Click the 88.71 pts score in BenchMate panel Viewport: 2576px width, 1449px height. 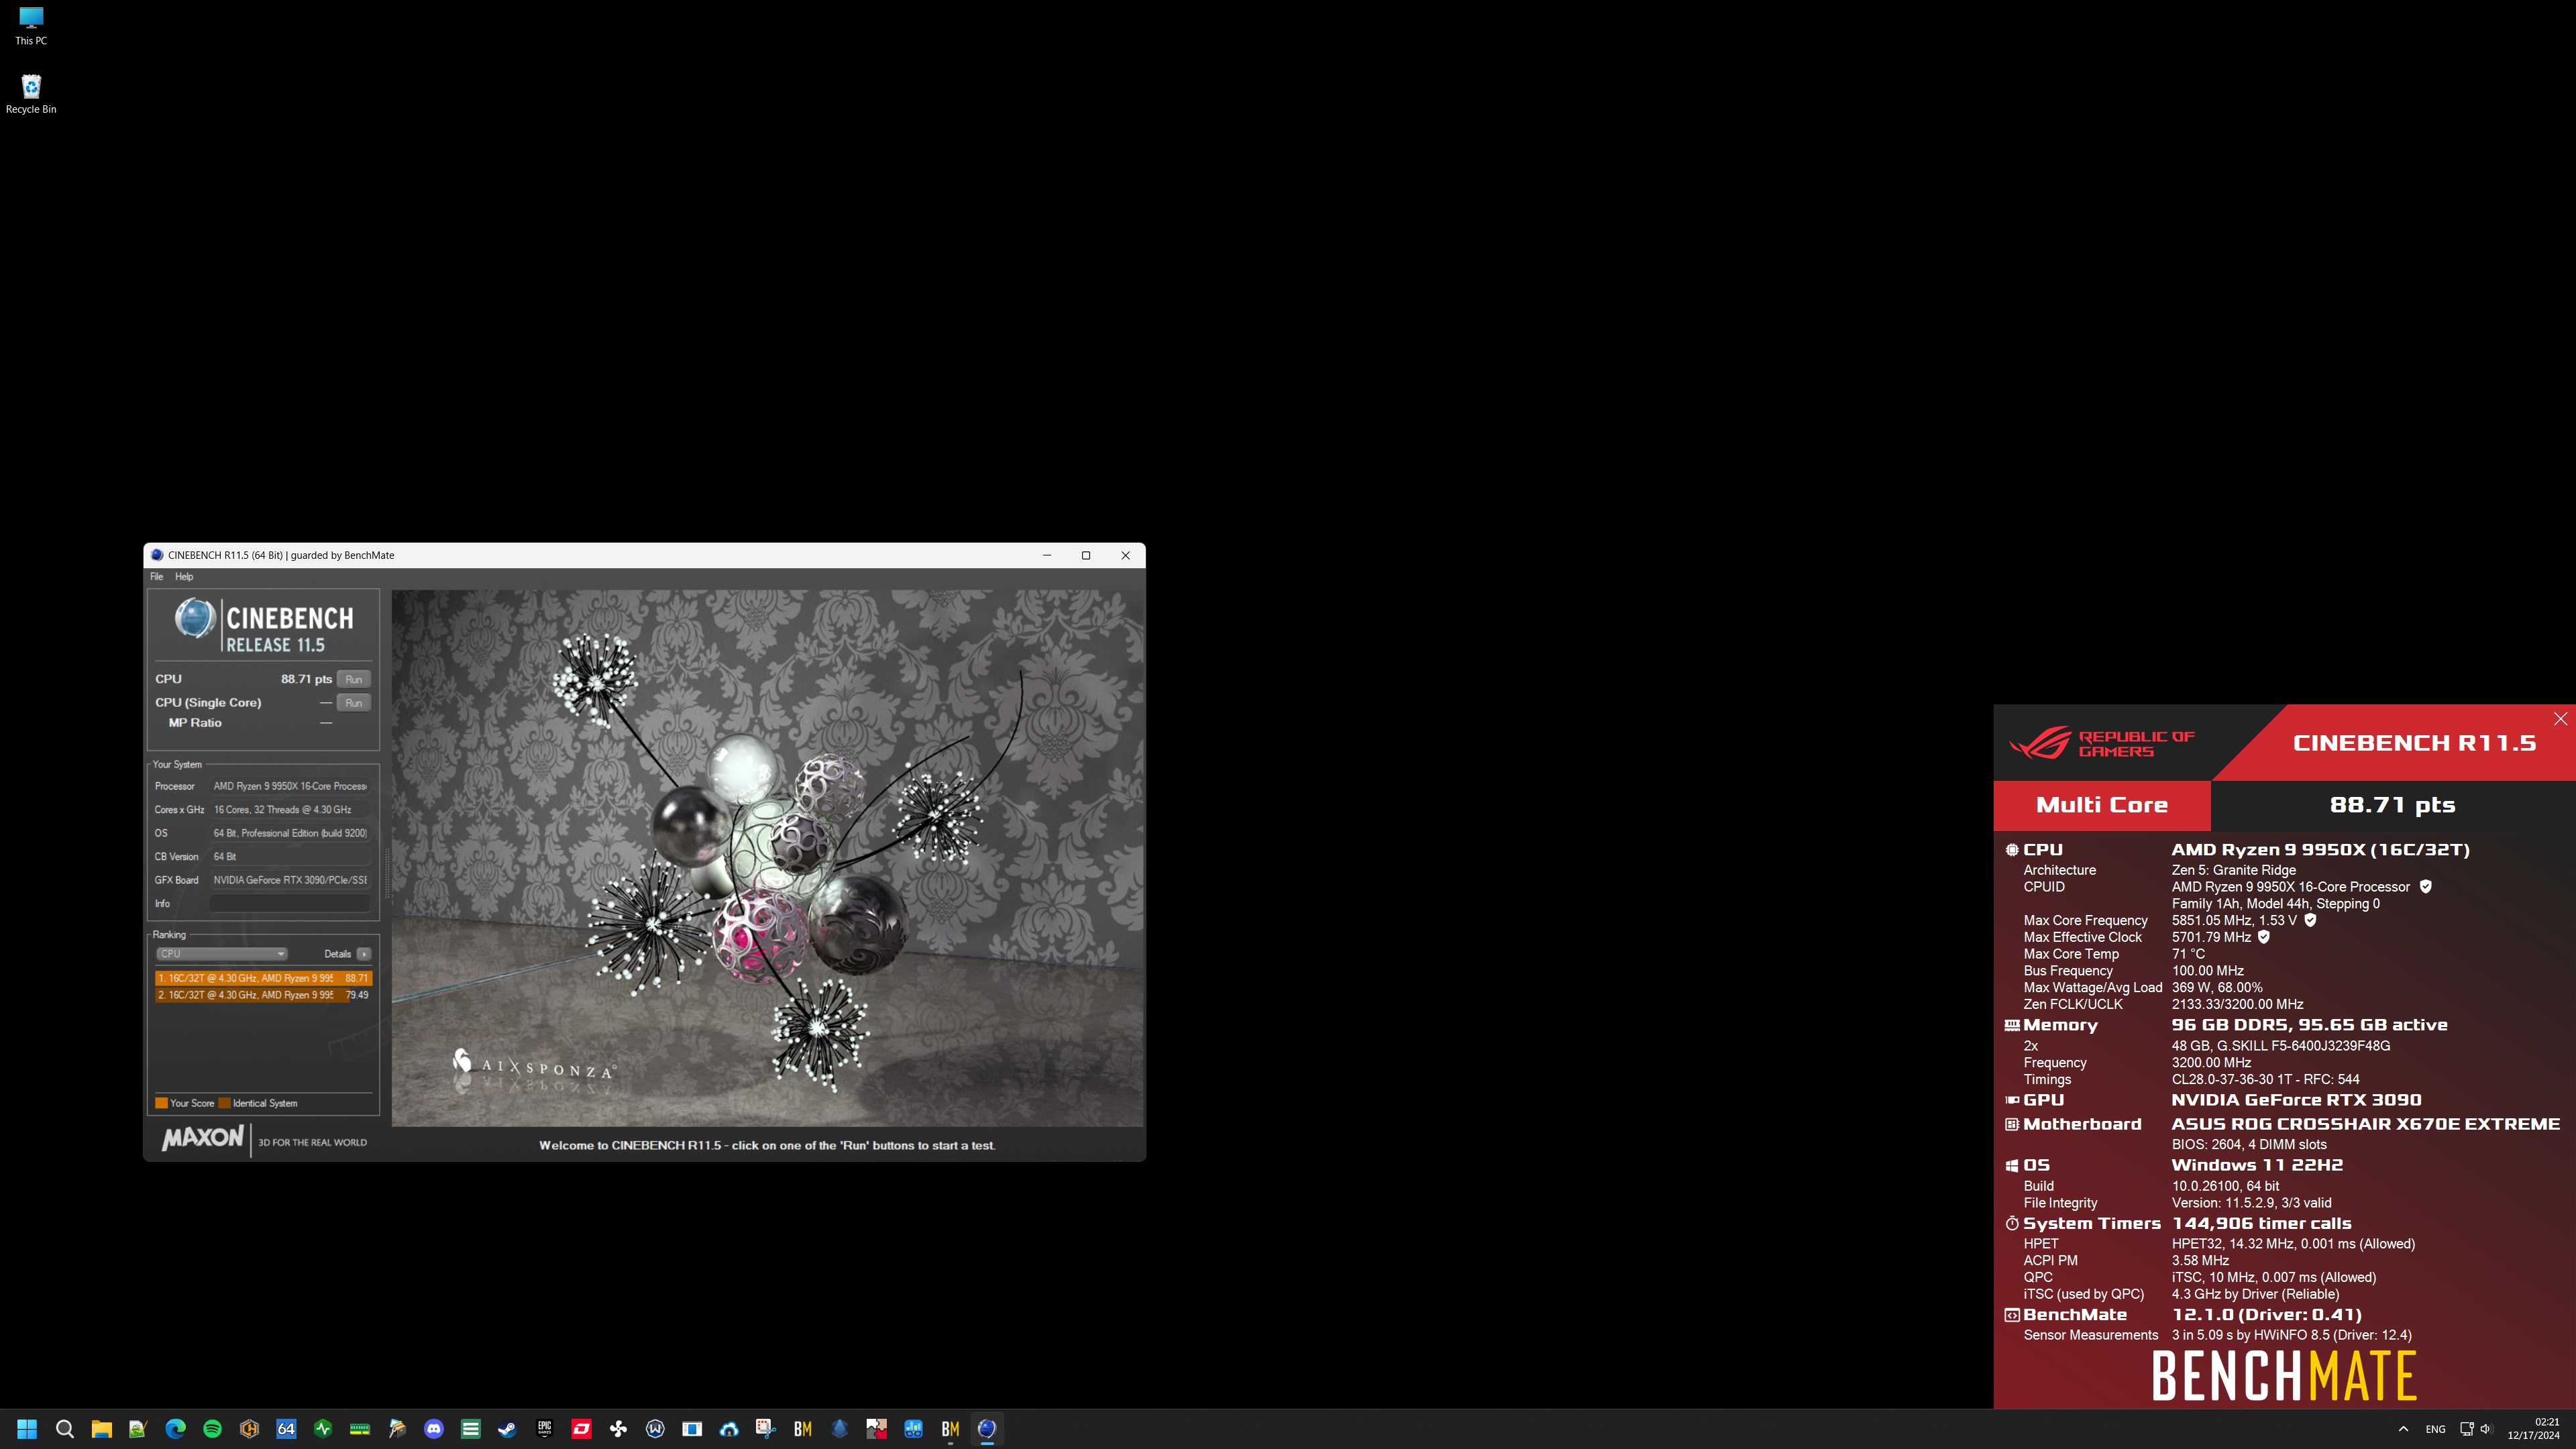2392,805
